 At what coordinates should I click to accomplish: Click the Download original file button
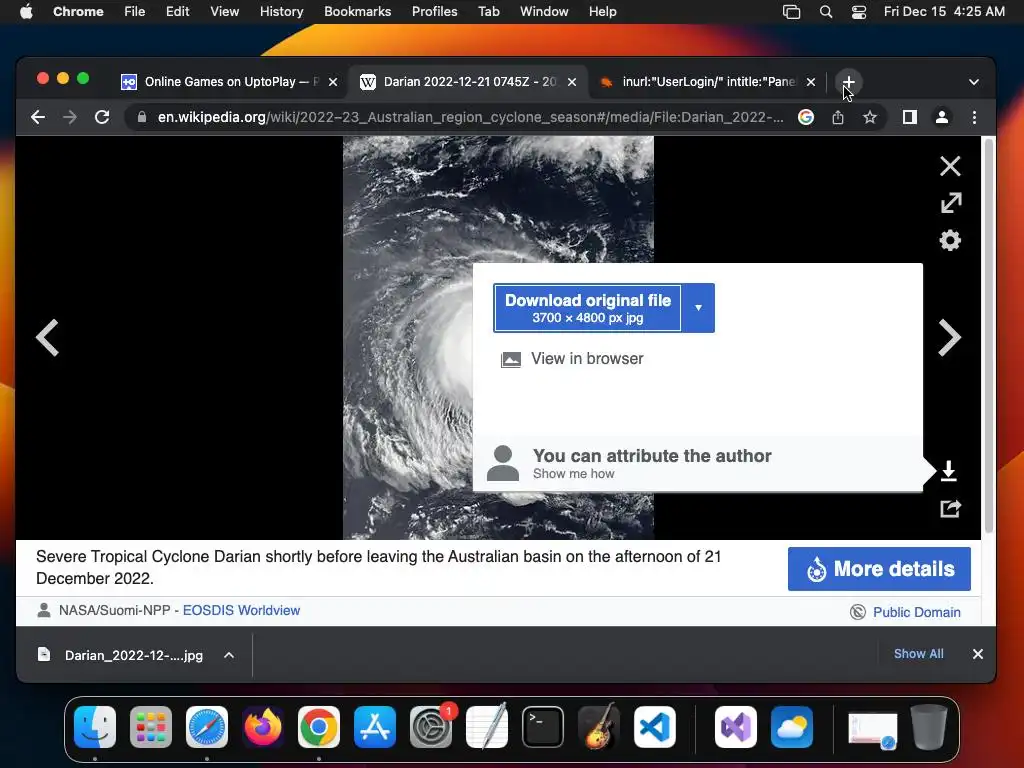587,308
